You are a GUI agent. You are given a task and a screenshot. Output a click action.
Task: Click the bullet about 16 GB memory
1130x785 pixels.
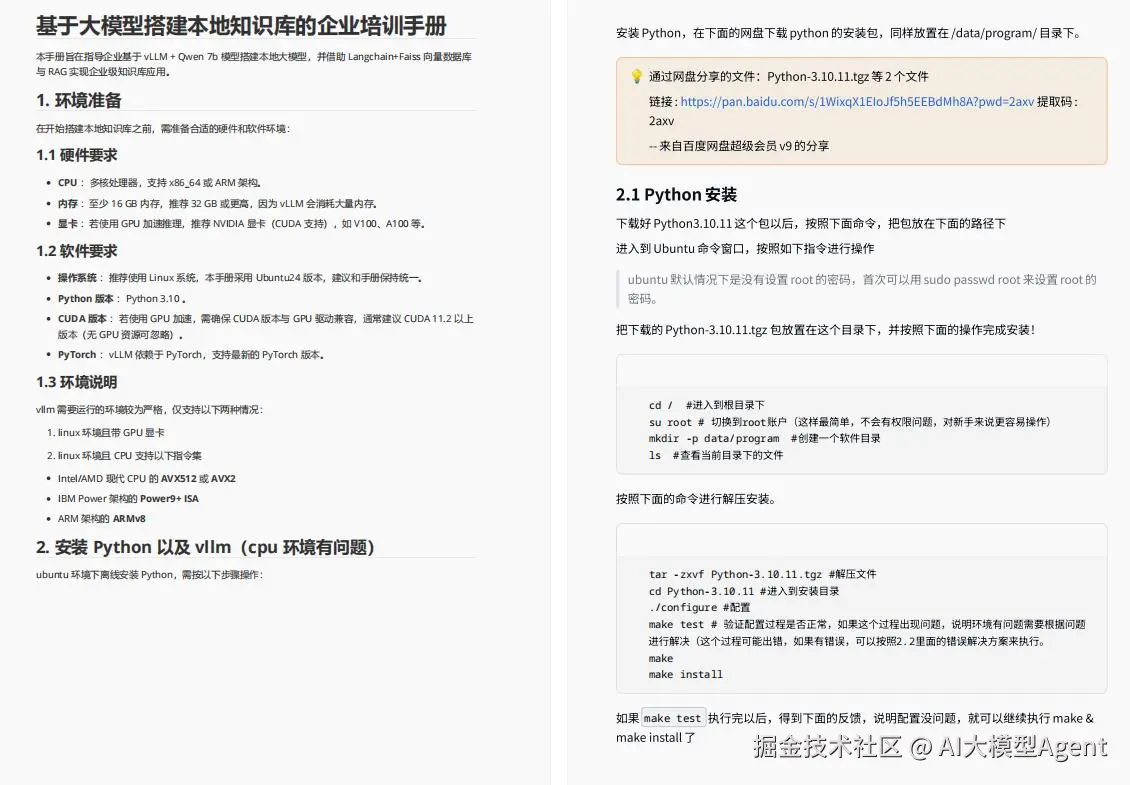click(217, 204)
